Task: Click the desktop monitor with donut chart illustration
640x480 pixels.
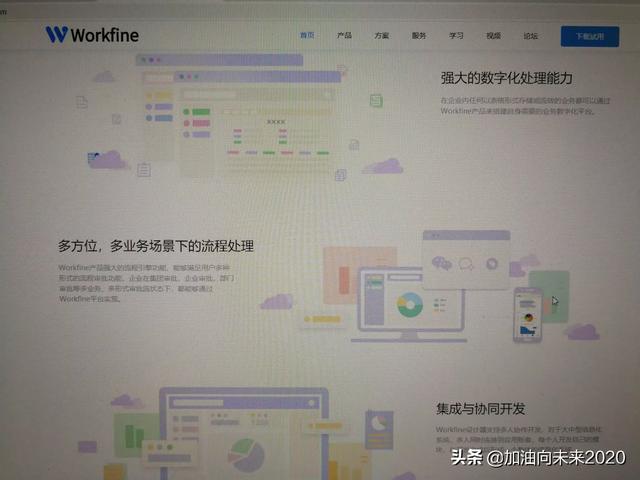Action: (x=408, y=304)
